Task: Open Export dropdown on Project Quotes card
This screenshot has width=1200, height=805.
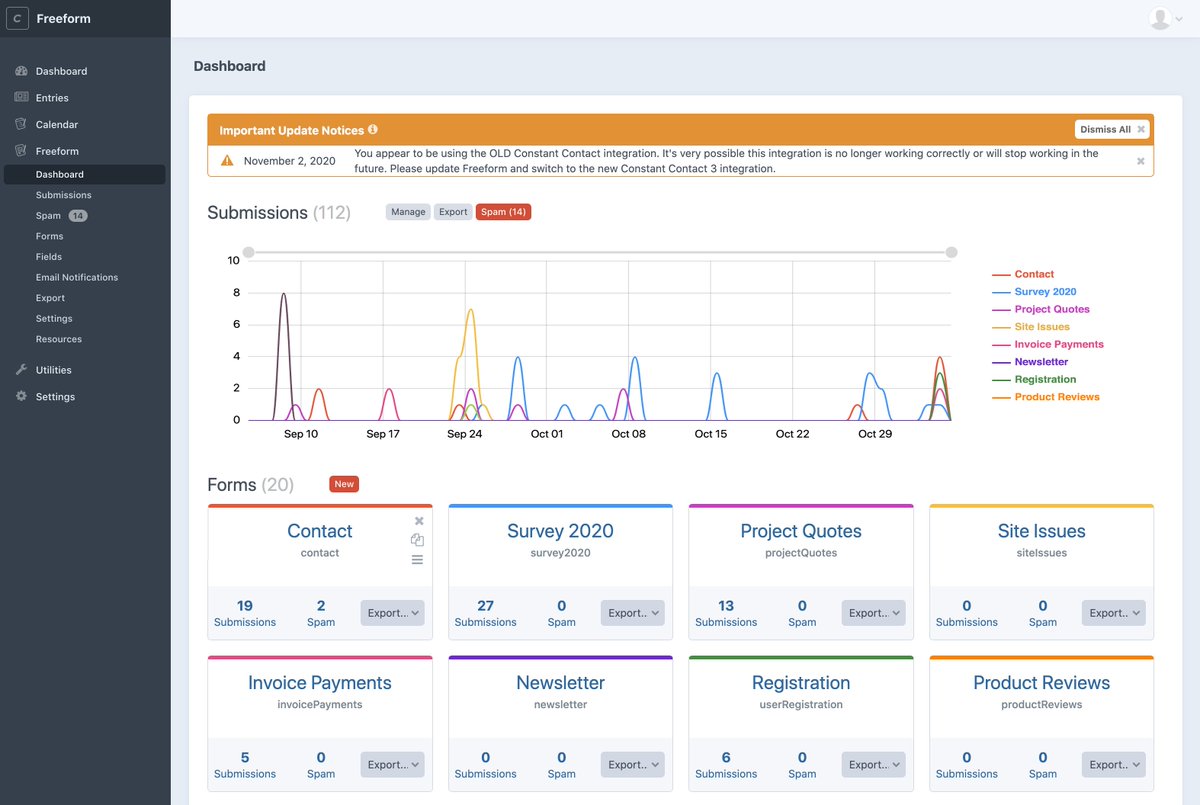Action: tap(874, 613)
